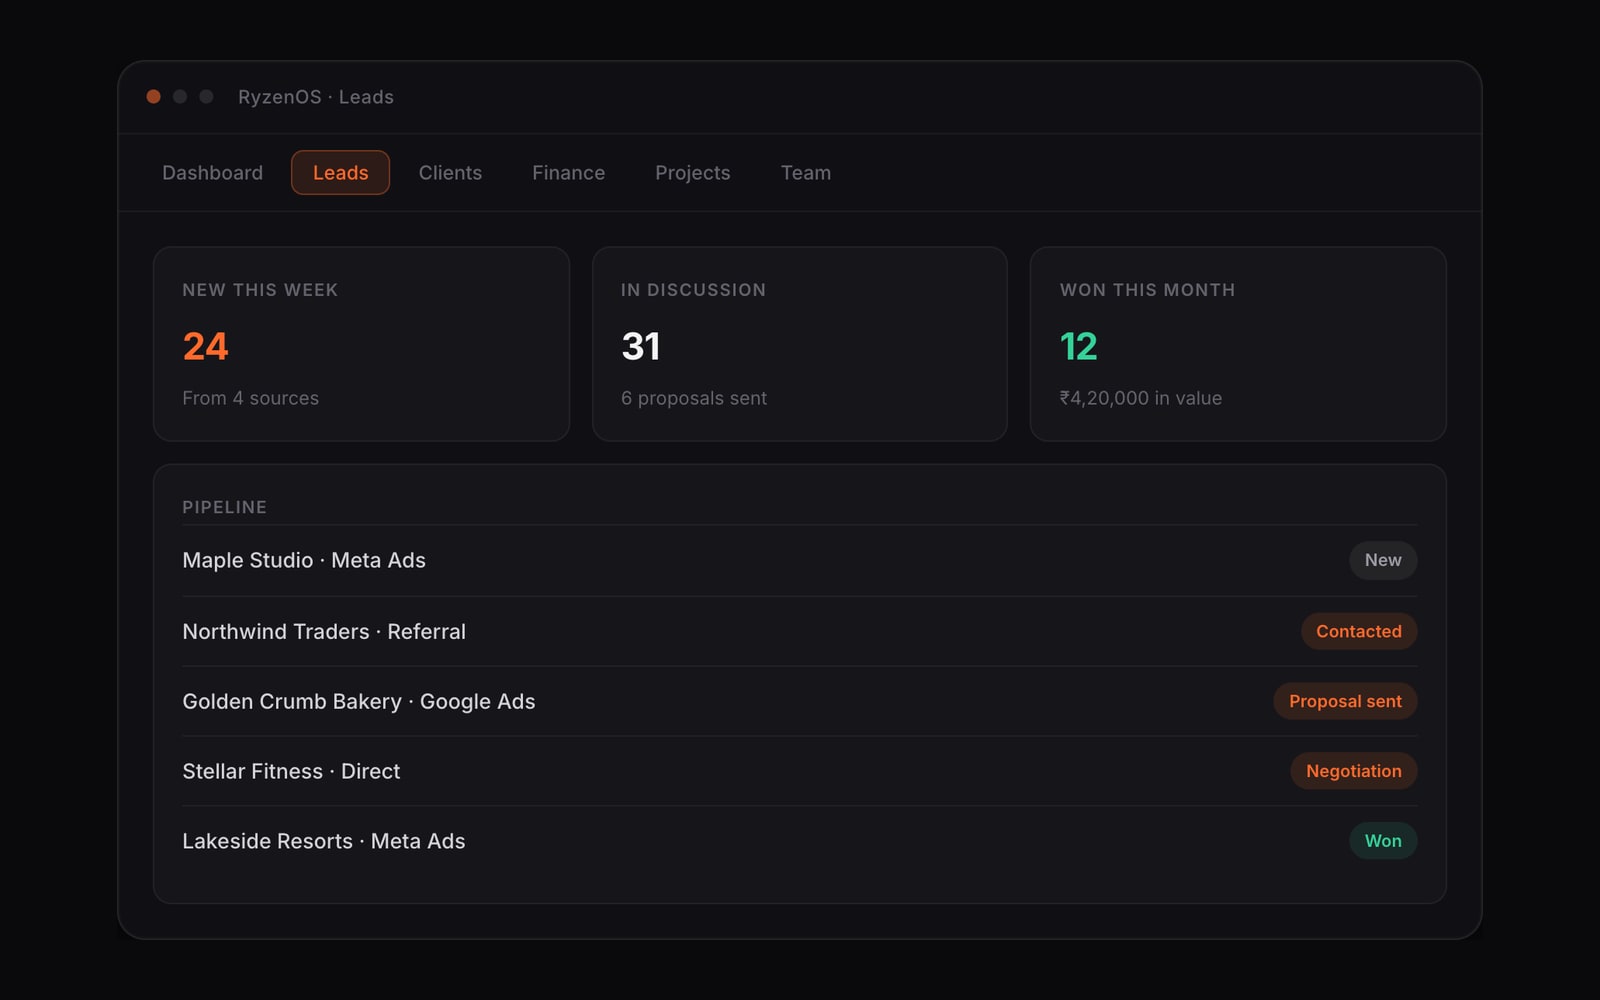Click the 'From 4 sources' text
This screenshot has width=1600, height=1000.
pyautogui.click(x=250, y=398)
